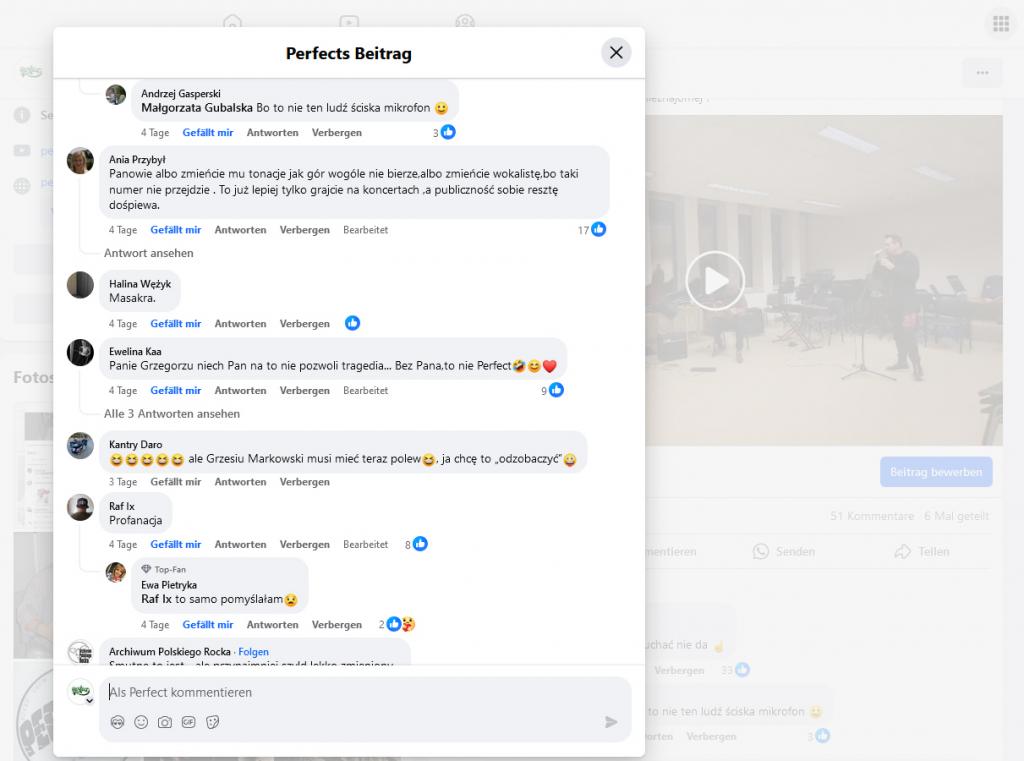1024x761 pixels.
Task: Insert an avatar sticker in the comment
Action: click(118, 722)
